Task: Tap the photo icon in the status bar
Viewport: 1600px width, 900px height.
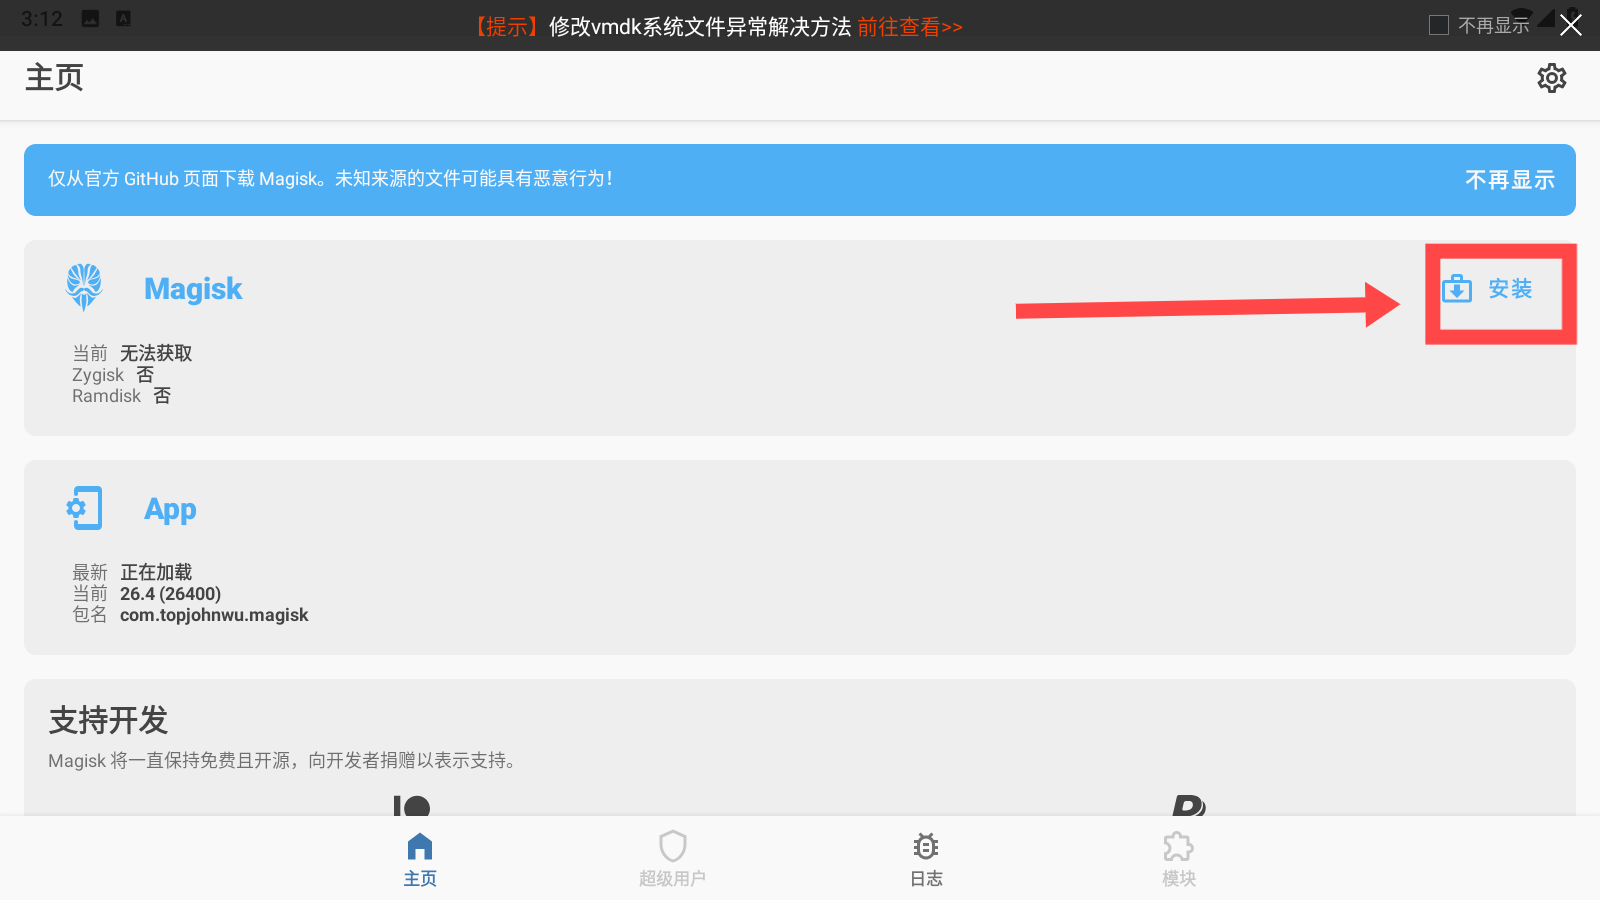Action: pos(89,17)
